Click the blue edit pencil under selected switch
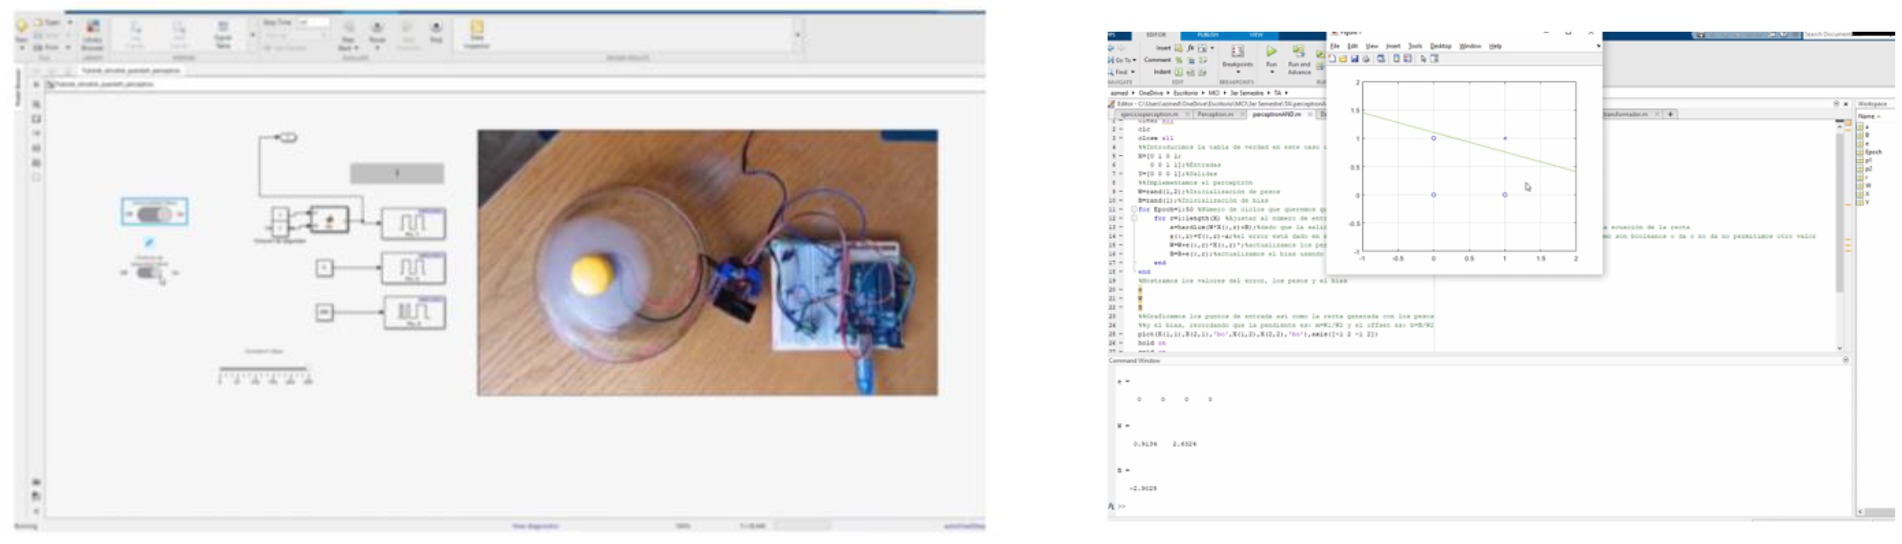Screen dimensions: 1902x544 (x=149, y=242)
